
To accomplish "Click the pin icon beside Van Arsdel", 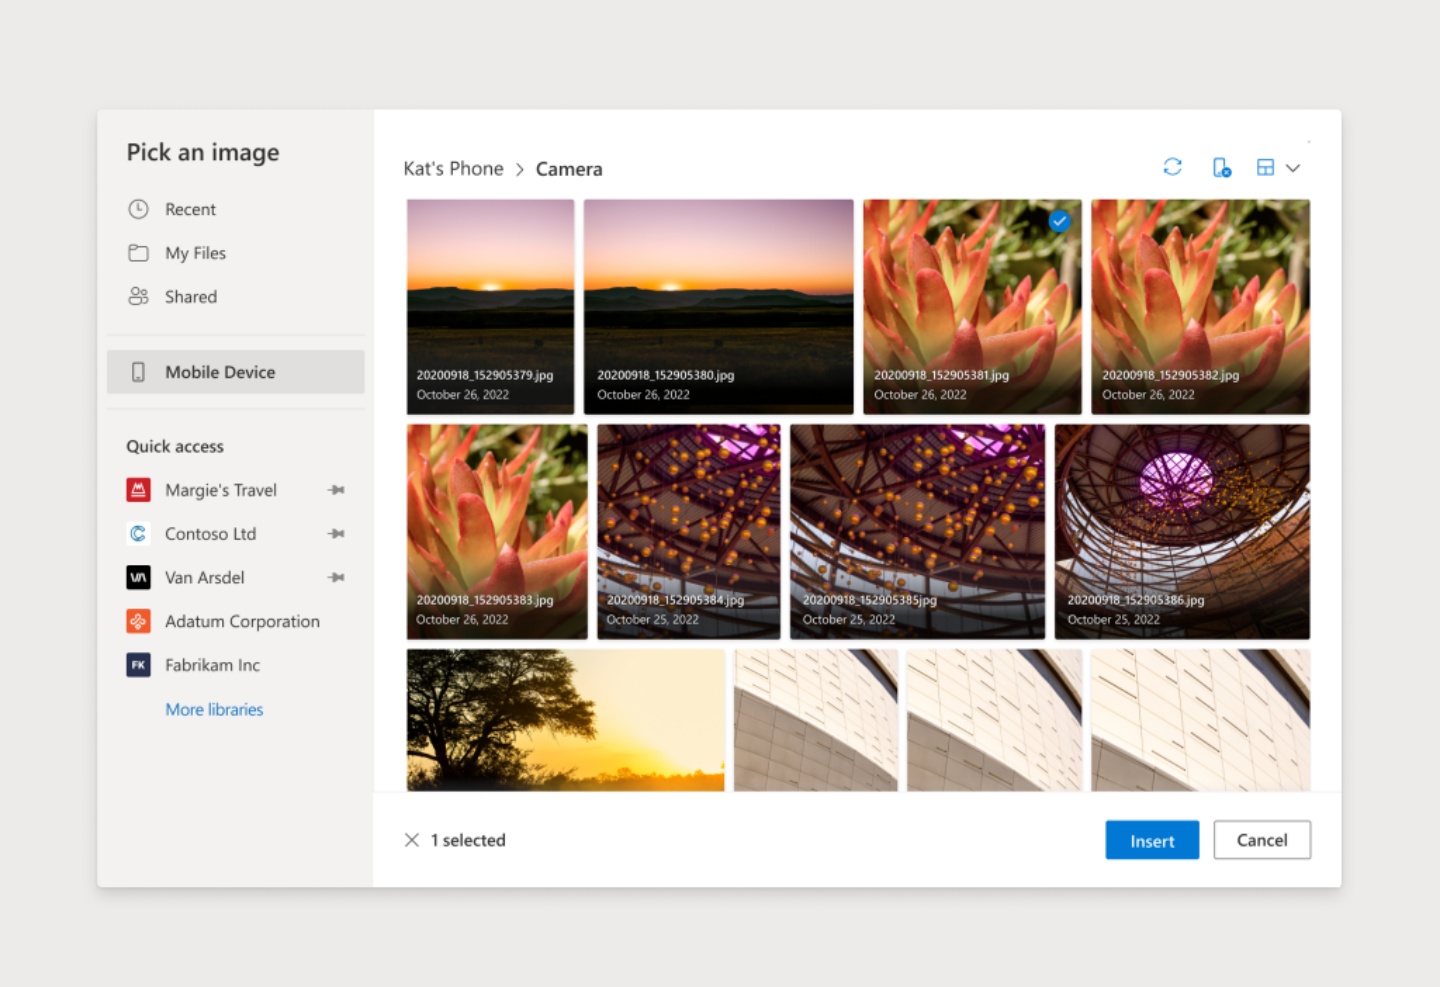I will (336, 578).
